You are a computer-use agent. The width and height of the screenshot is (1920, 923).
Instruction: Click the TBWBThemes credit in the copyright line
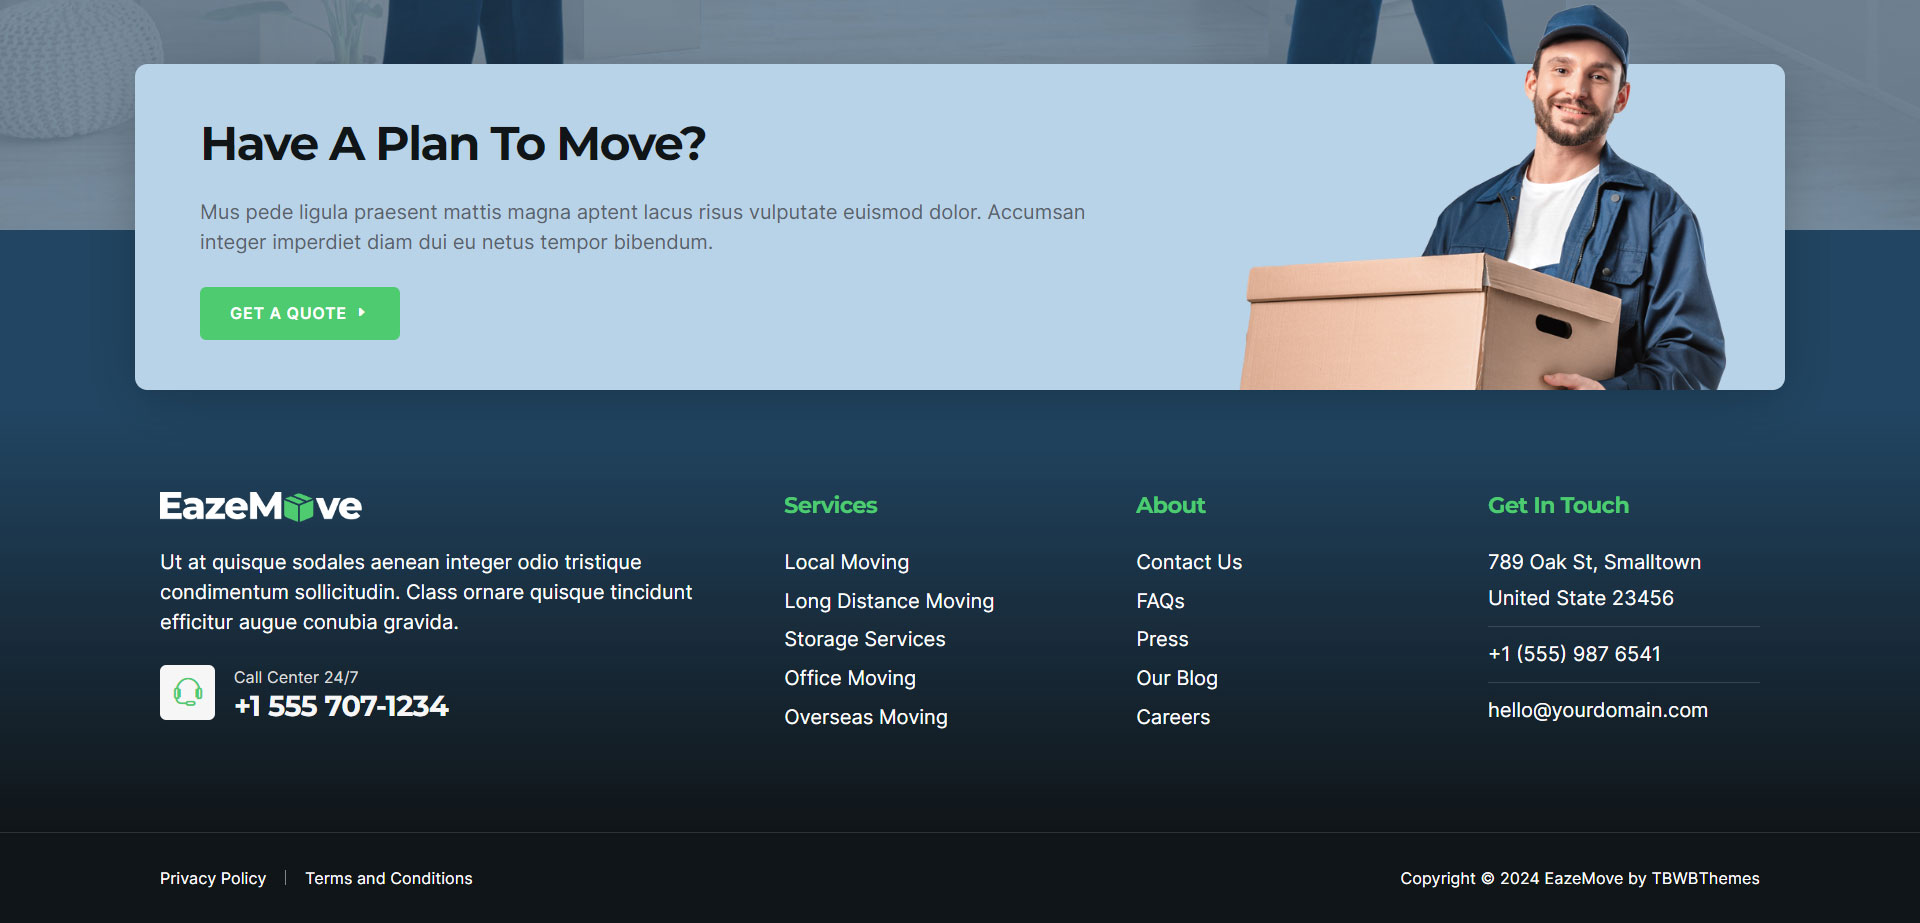coord(1705,878)
